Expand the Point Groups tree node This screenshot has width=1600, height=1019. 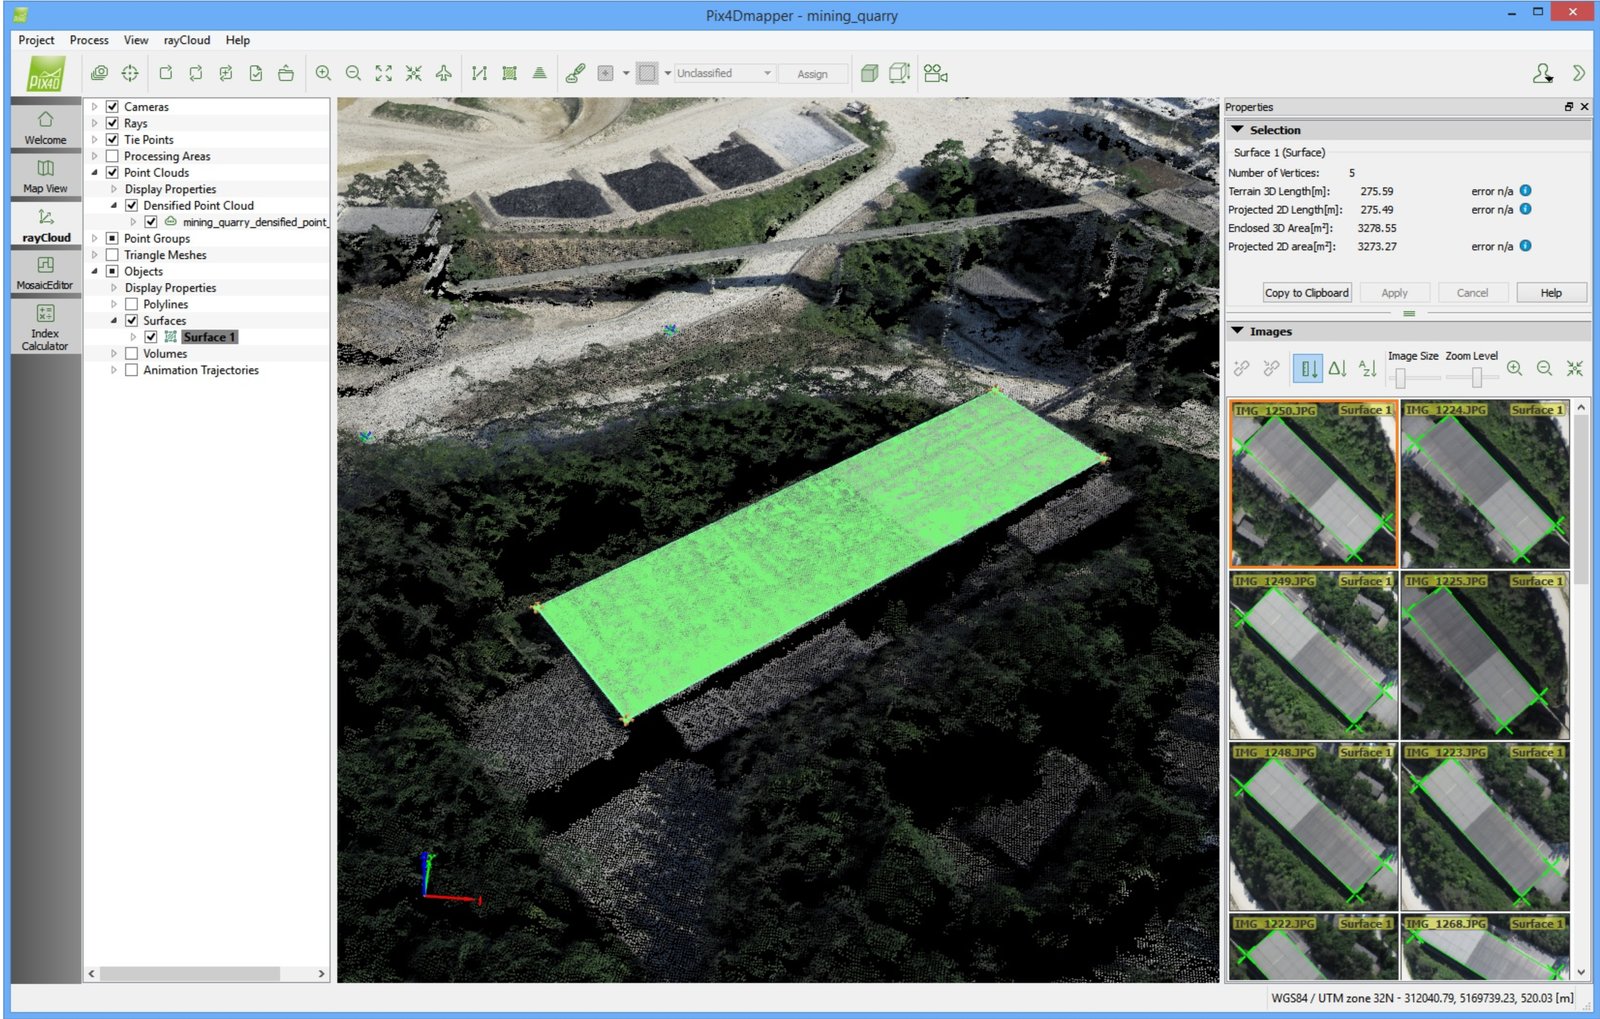coord(95,239)
